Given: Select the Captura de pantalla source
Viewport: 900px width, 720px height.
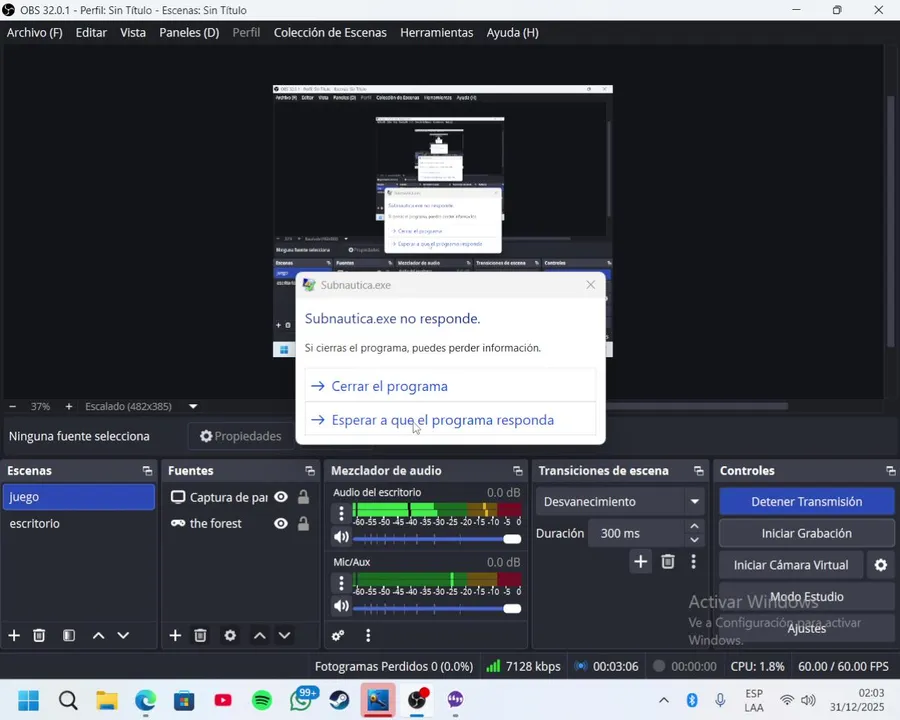Looking at the screenshot, I should 219,497.
